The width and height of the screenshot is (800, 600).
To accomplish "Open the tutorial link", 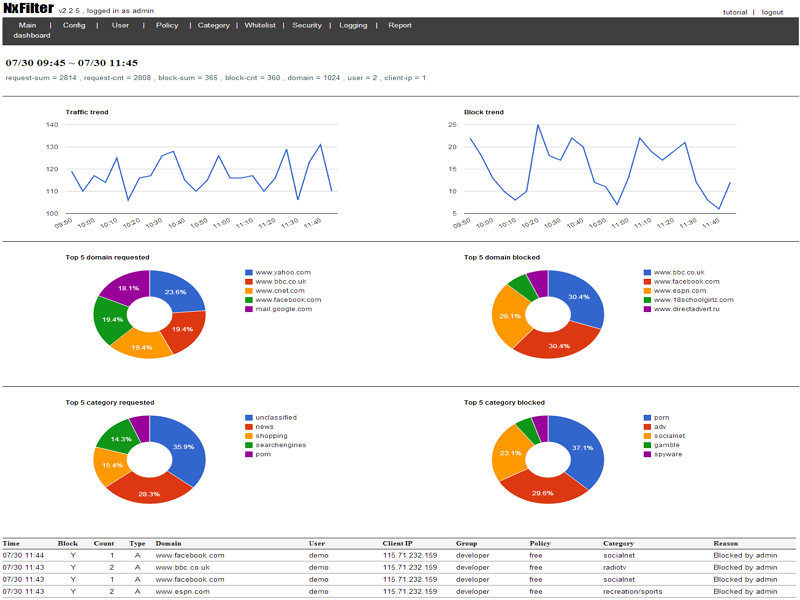I will pyautogui.click(x=735, y=12).
